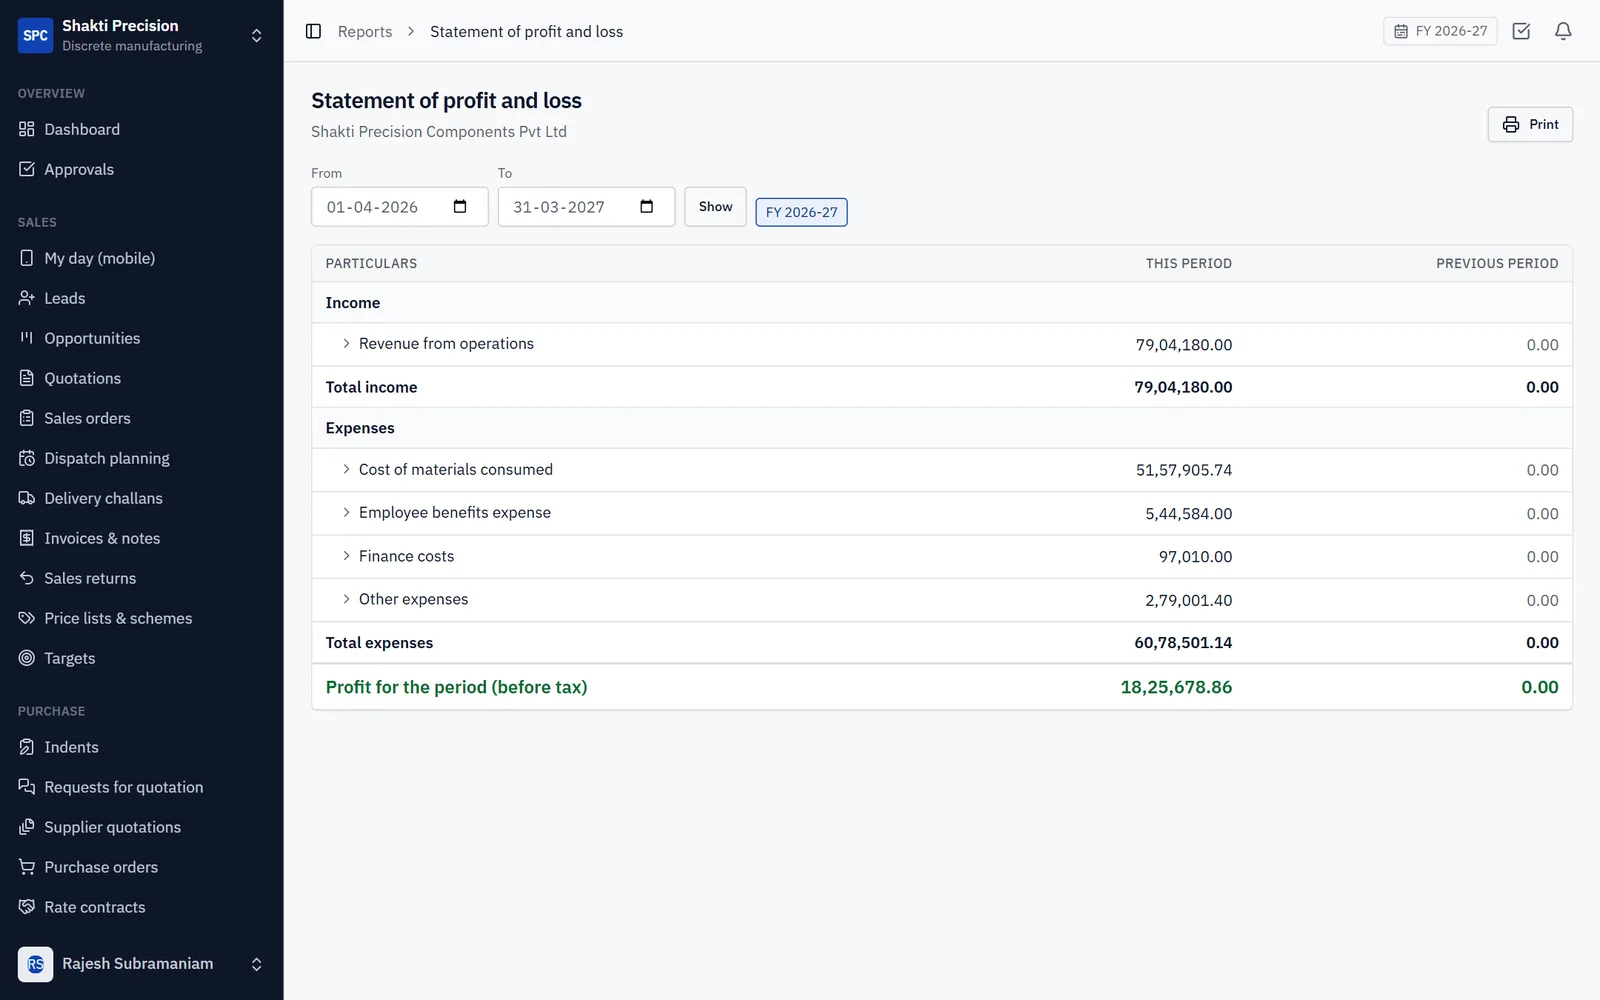This screenshot has width=1600, height=1000.
Task: Click the To date field 31-03-2027
Action: click(x=586, y=207)
